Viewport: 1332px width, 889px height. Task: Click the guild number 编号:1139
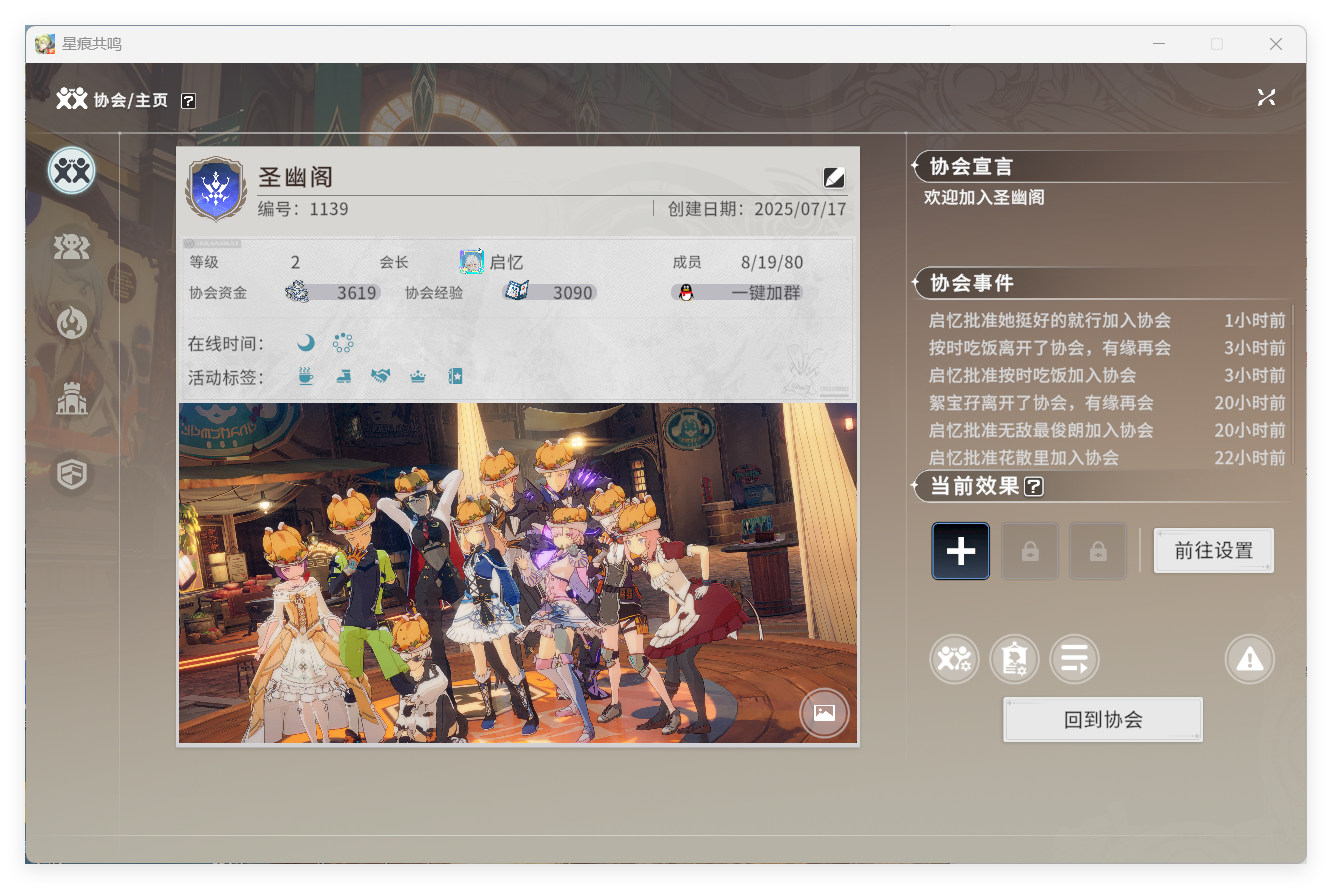coord(303,209)
